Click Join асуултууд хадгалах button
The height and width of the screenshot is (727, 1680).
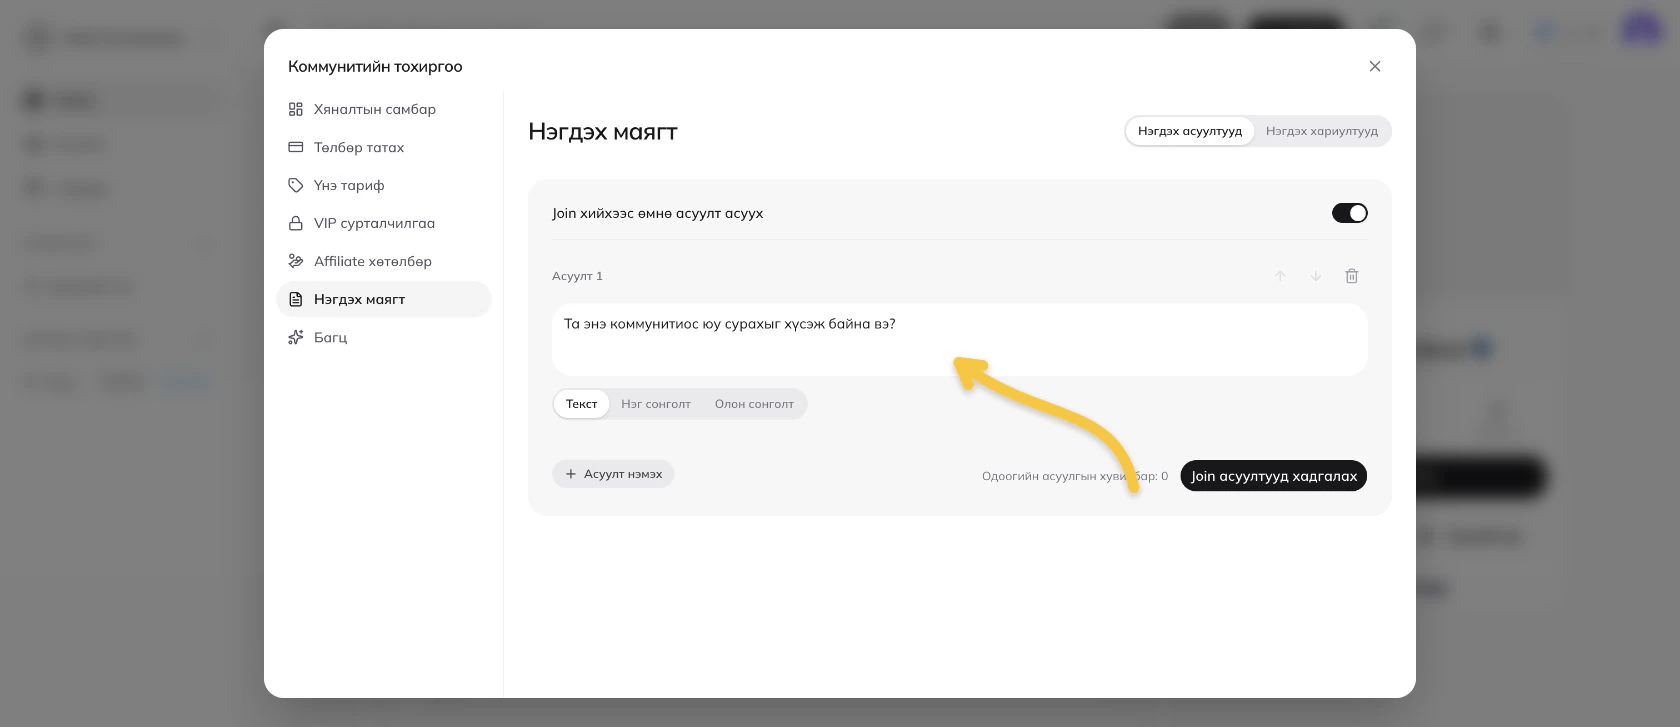1274,476
